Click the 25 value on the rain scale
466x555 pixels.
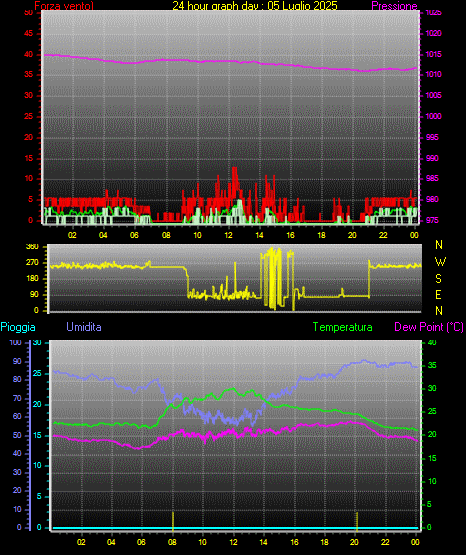tap(37, 373)
